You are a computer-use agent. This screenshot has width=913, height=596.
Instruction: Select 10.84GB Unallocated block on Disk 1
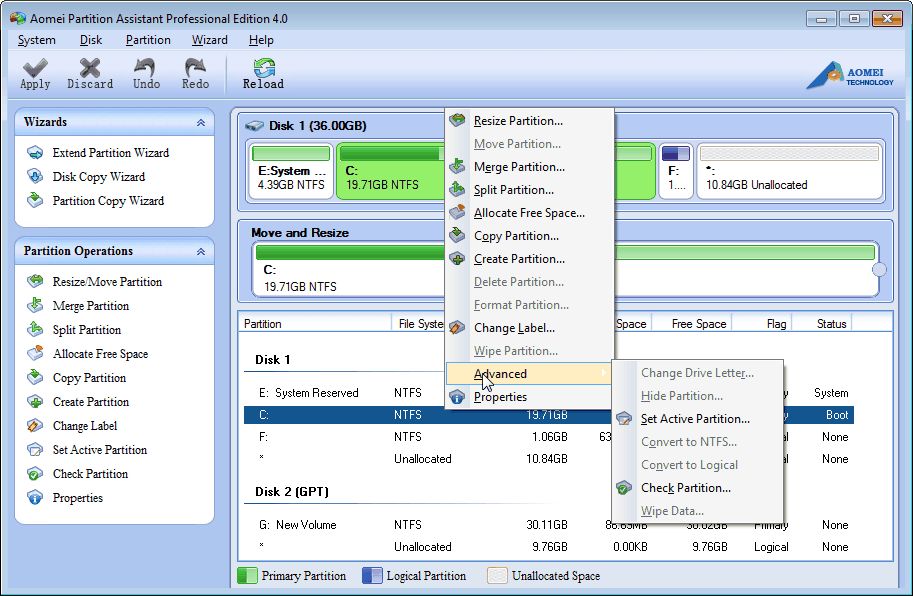790,170
